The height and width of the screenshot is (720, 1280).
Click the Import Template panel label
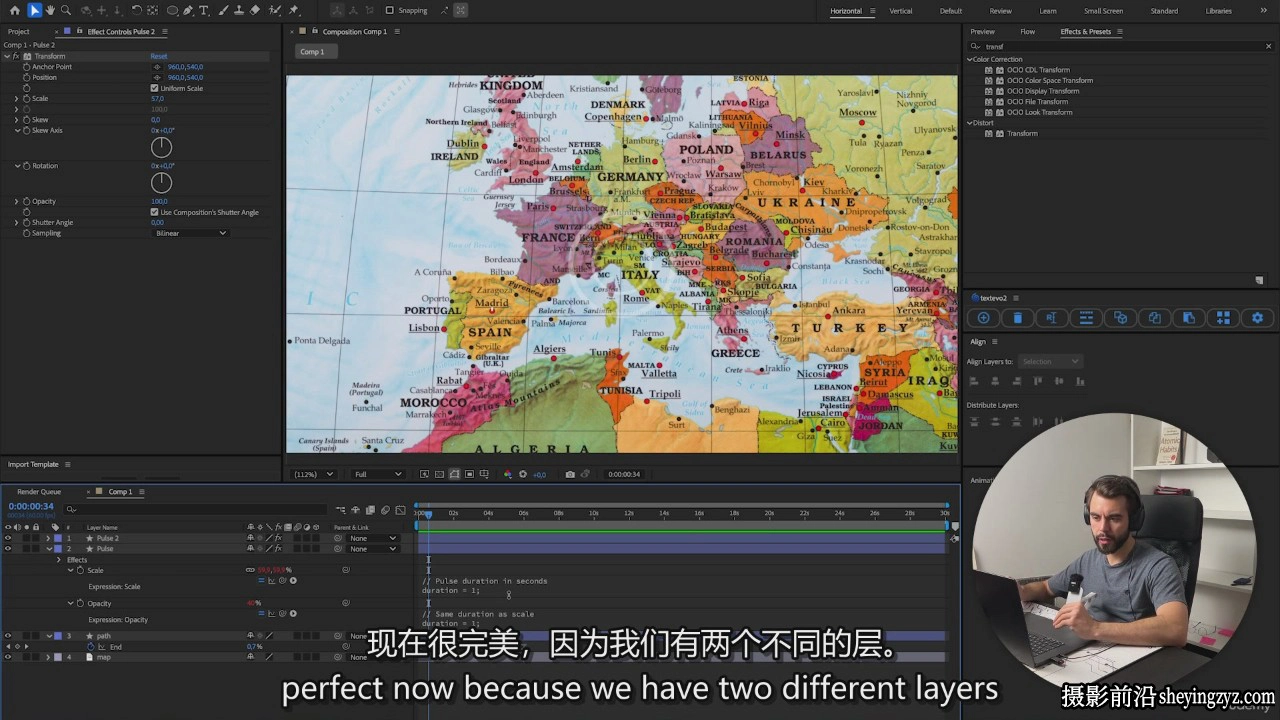33,464
